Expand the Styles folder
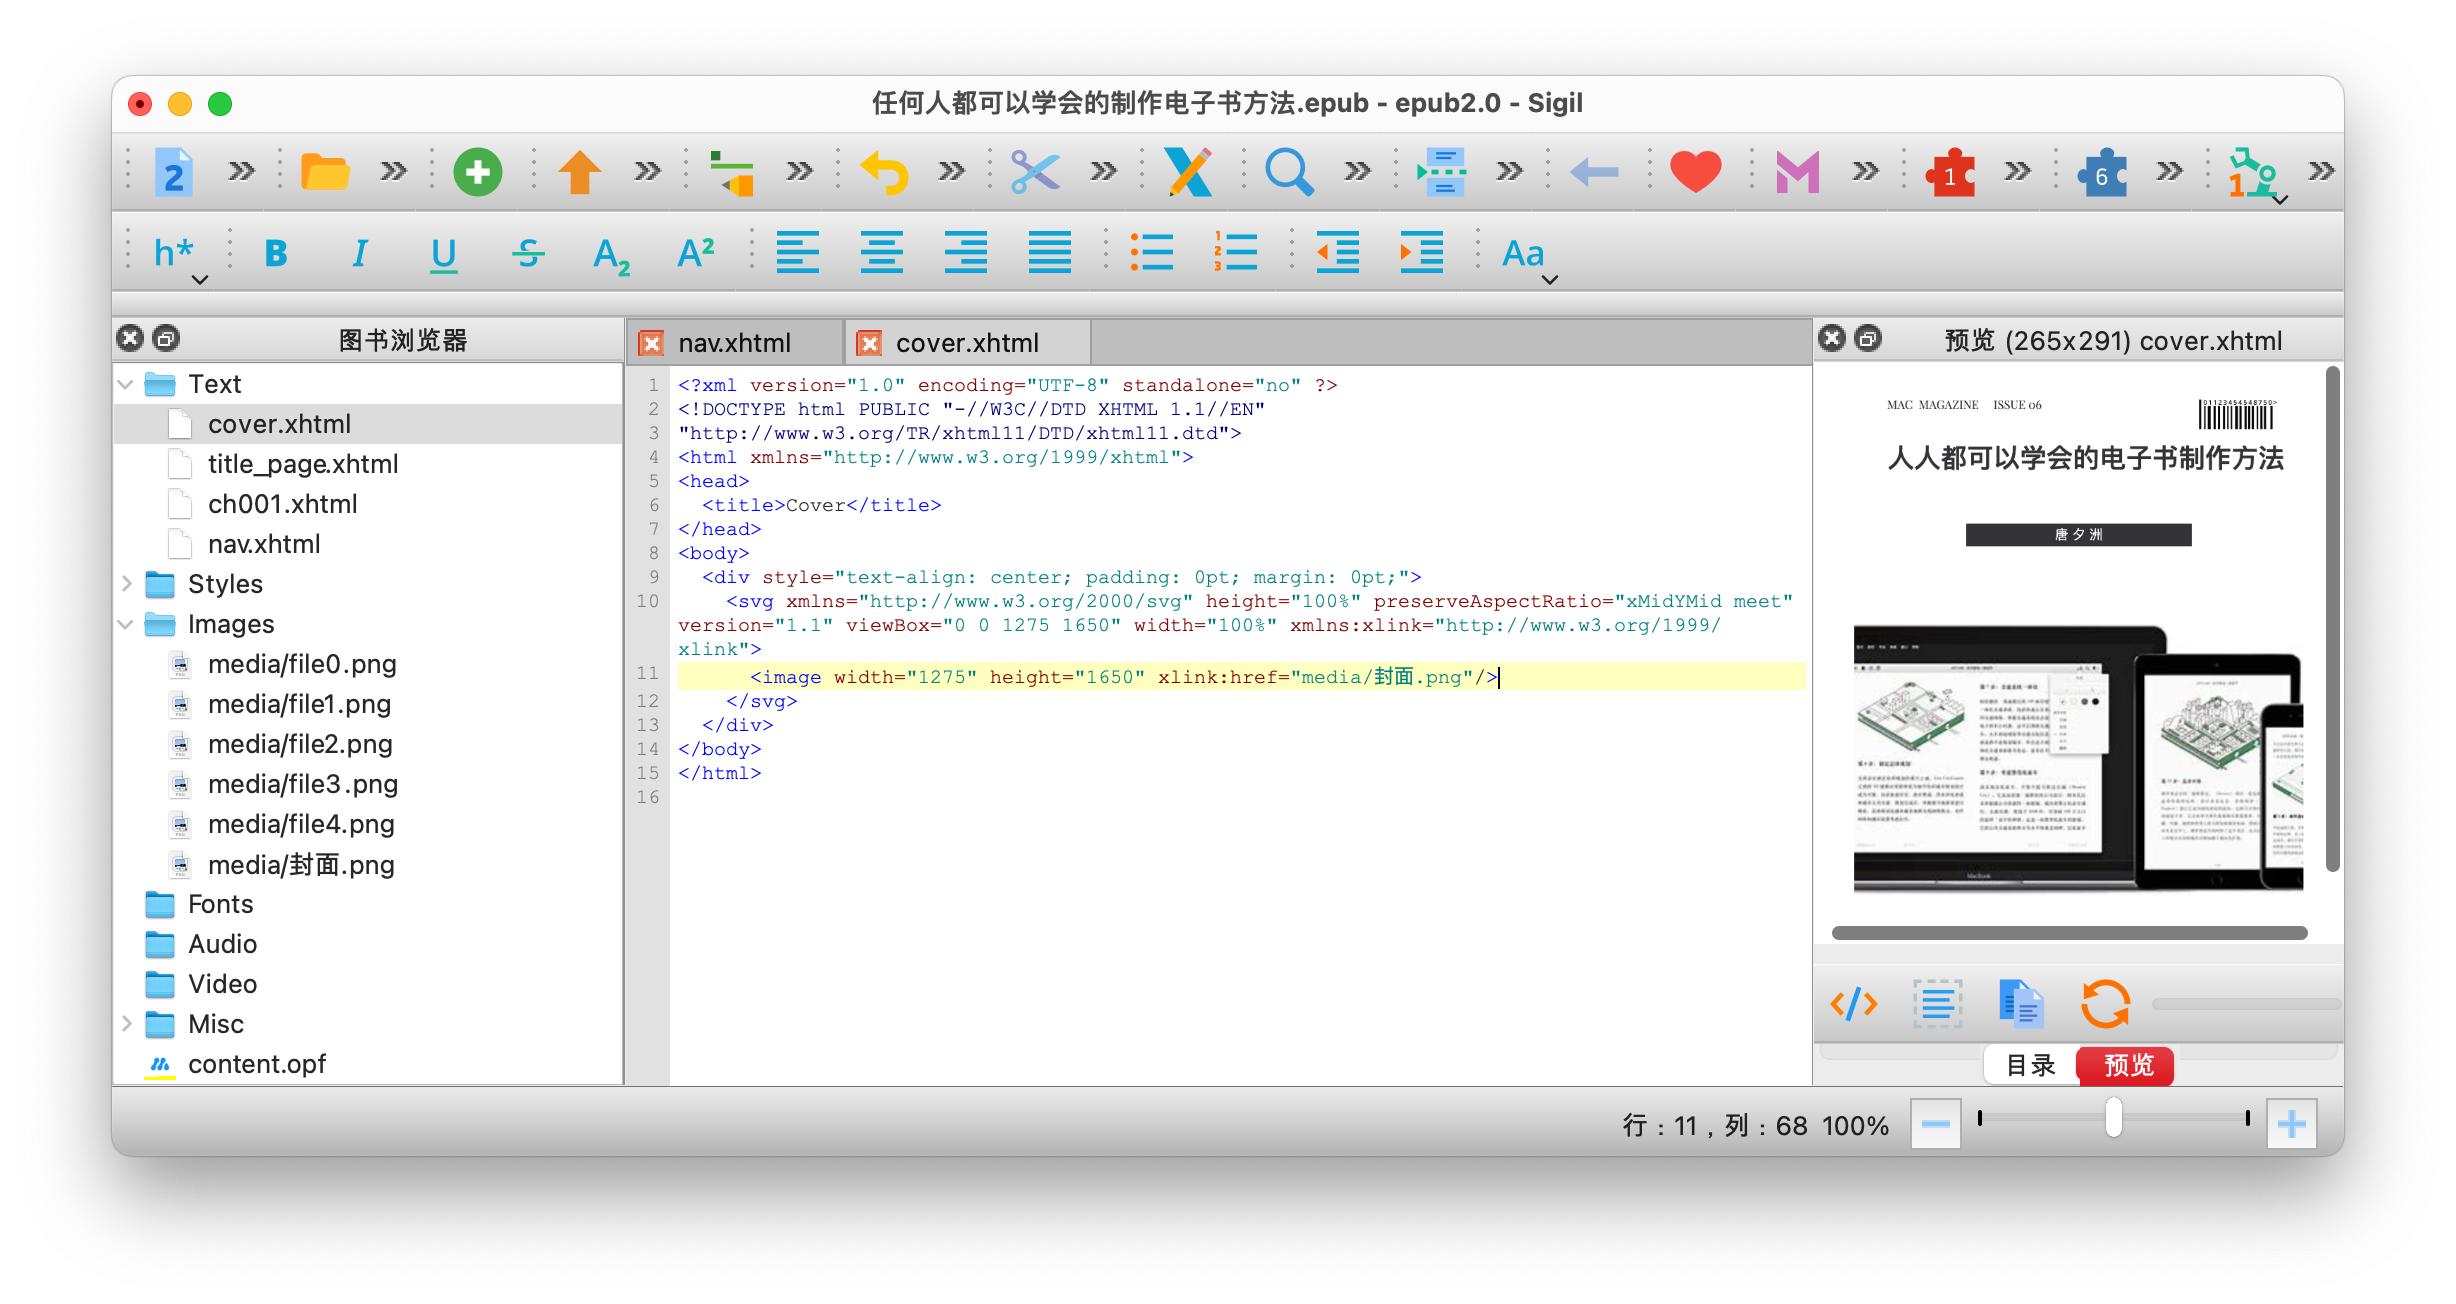This screenshot has height=1304, width=2456. [127, 584]
